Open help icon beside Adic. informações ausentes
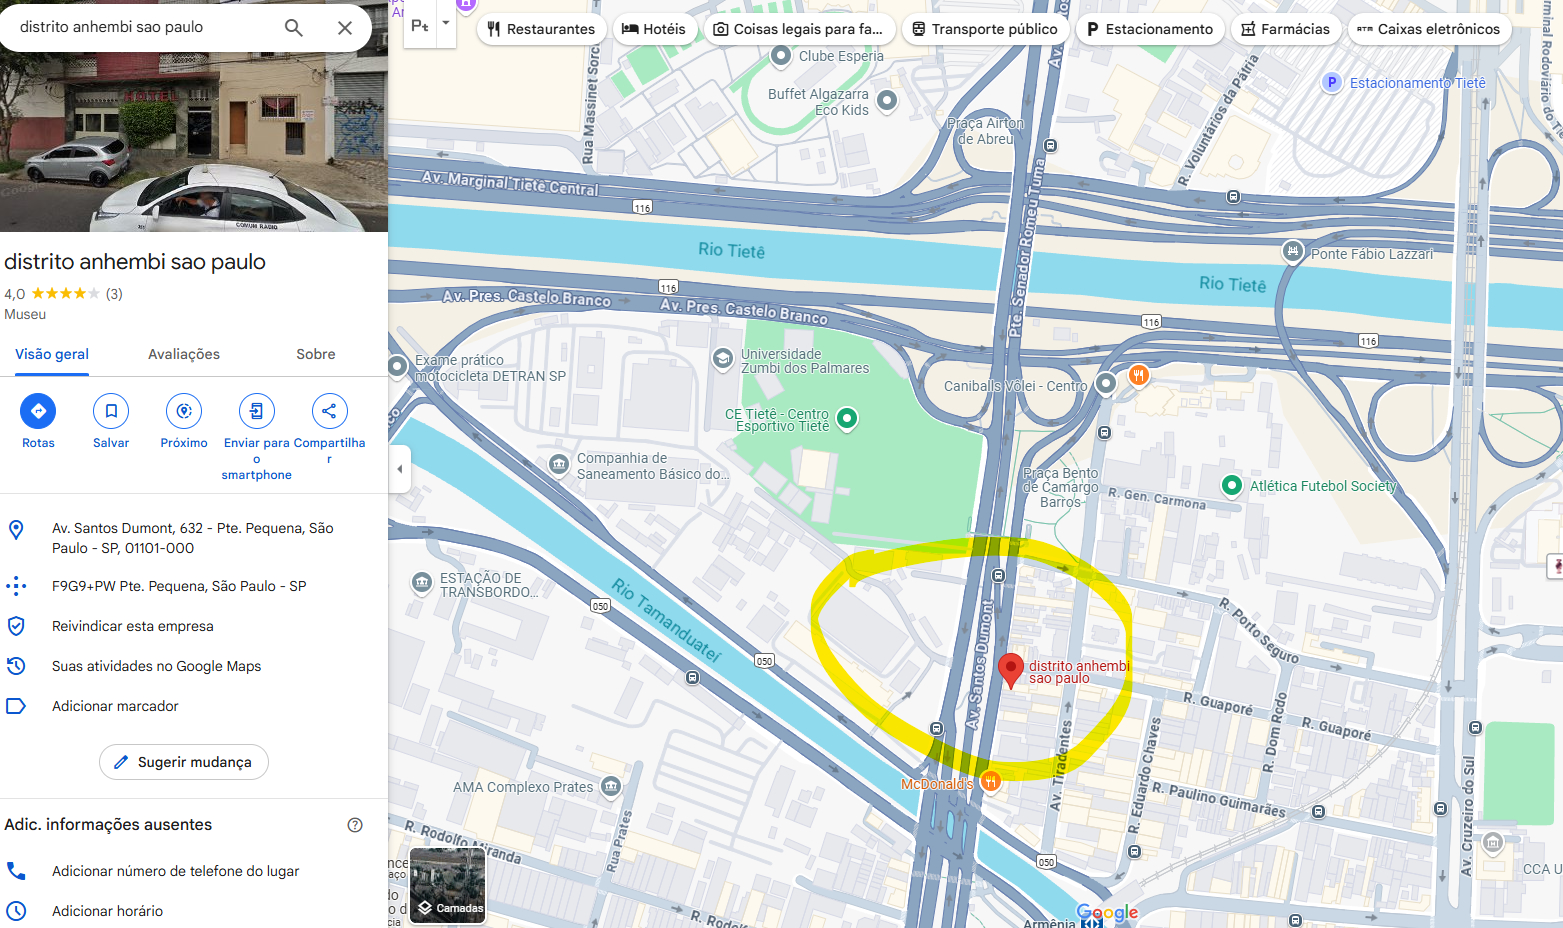 pos(355,825)
